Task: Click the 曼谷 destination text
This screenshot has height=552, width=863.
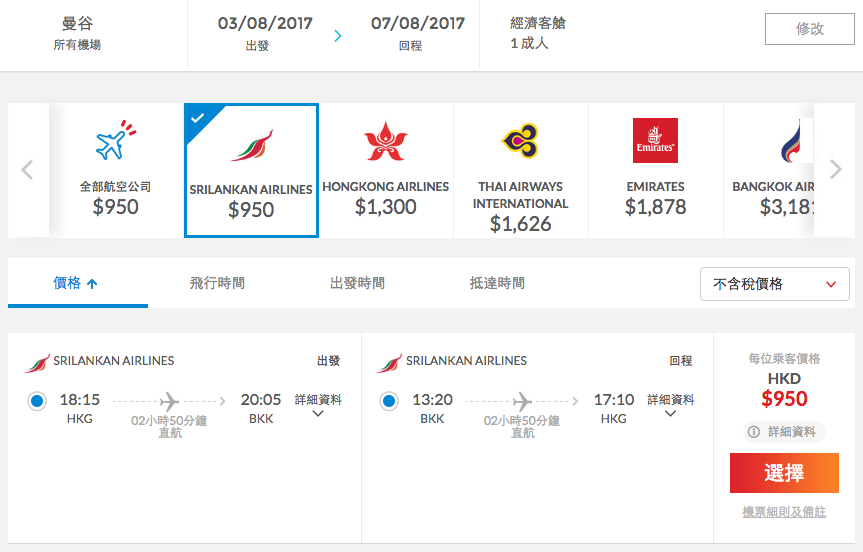Action: pyautogui.click(x=77, y=23)
